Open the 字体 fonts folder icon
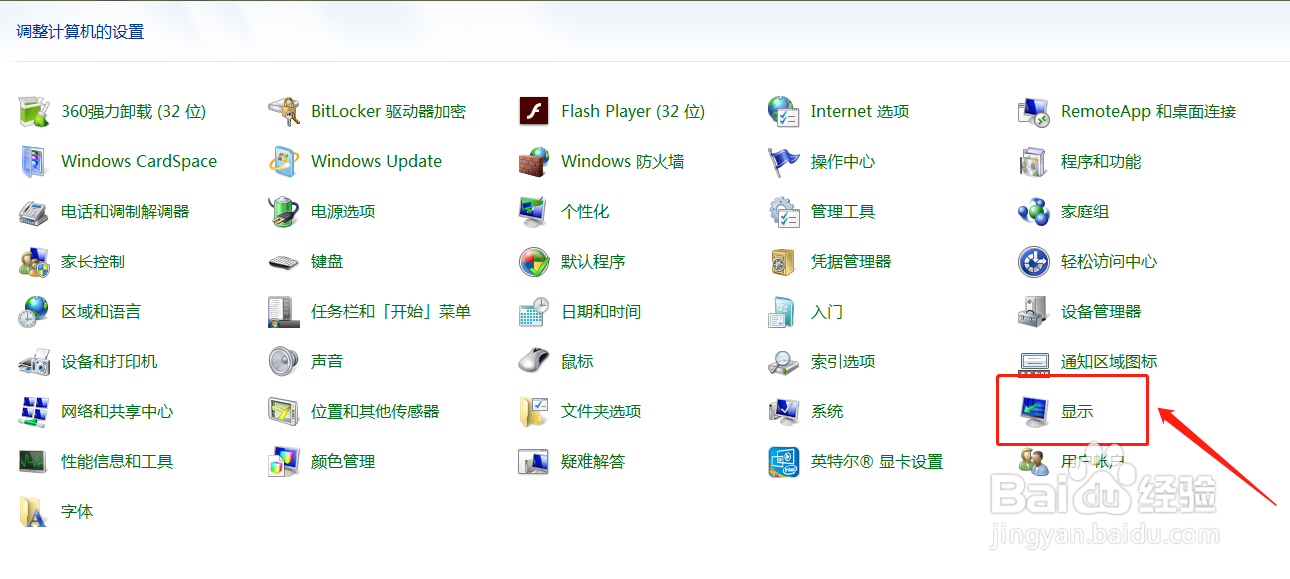This screenshot has height=579, width=1290. click(x=34, y=512)
